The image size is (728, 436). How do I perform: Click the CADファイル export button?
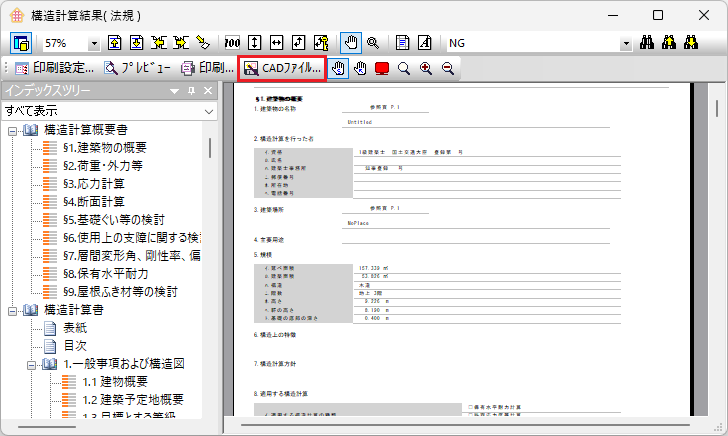click(282, 68)
